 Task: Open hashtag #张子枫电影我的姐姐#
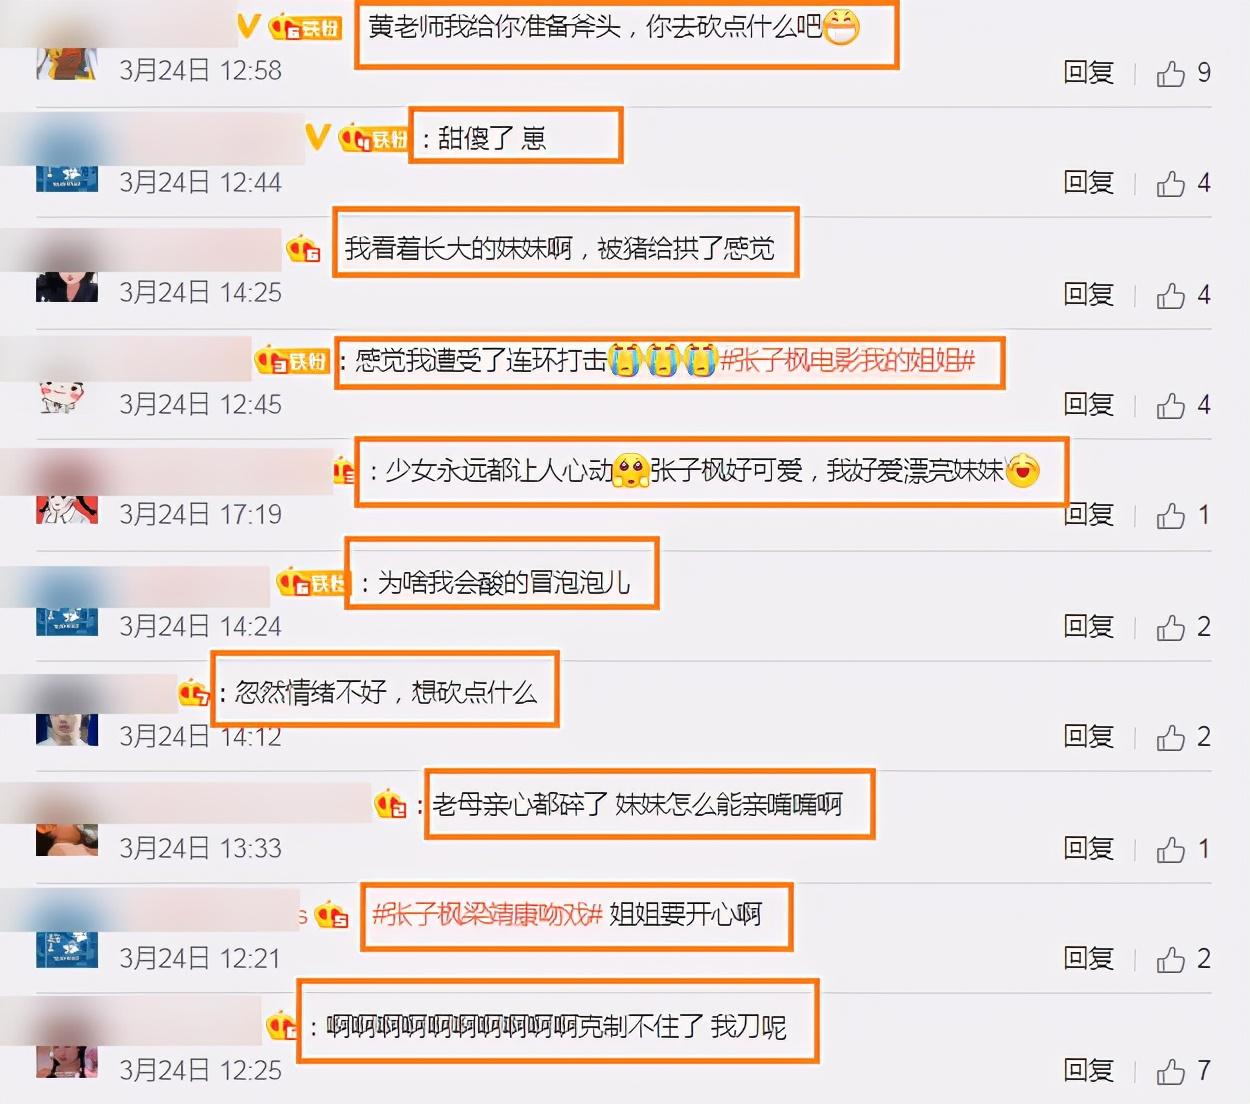847,360
